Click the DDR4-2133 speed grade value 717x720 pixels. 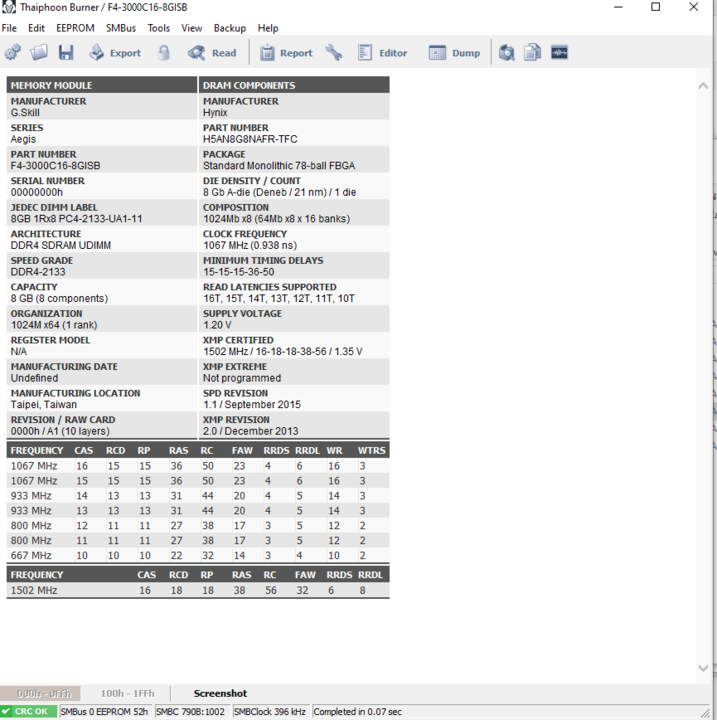[38, 272]
